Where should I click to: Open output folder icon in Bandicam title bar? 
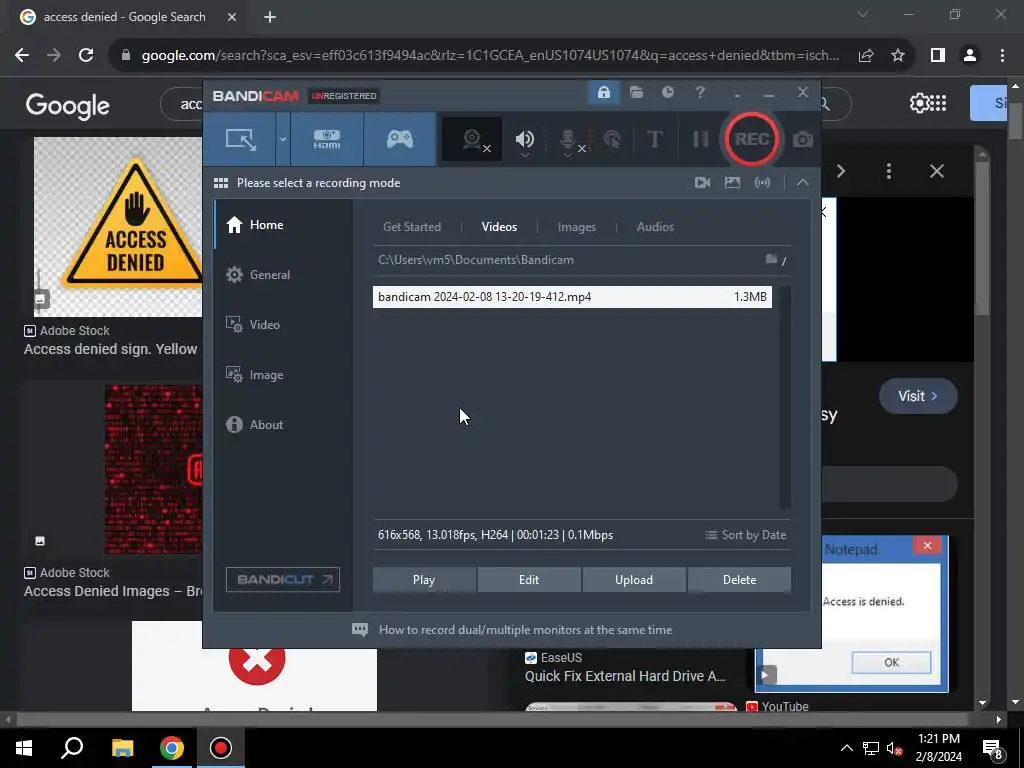(636, 92)
